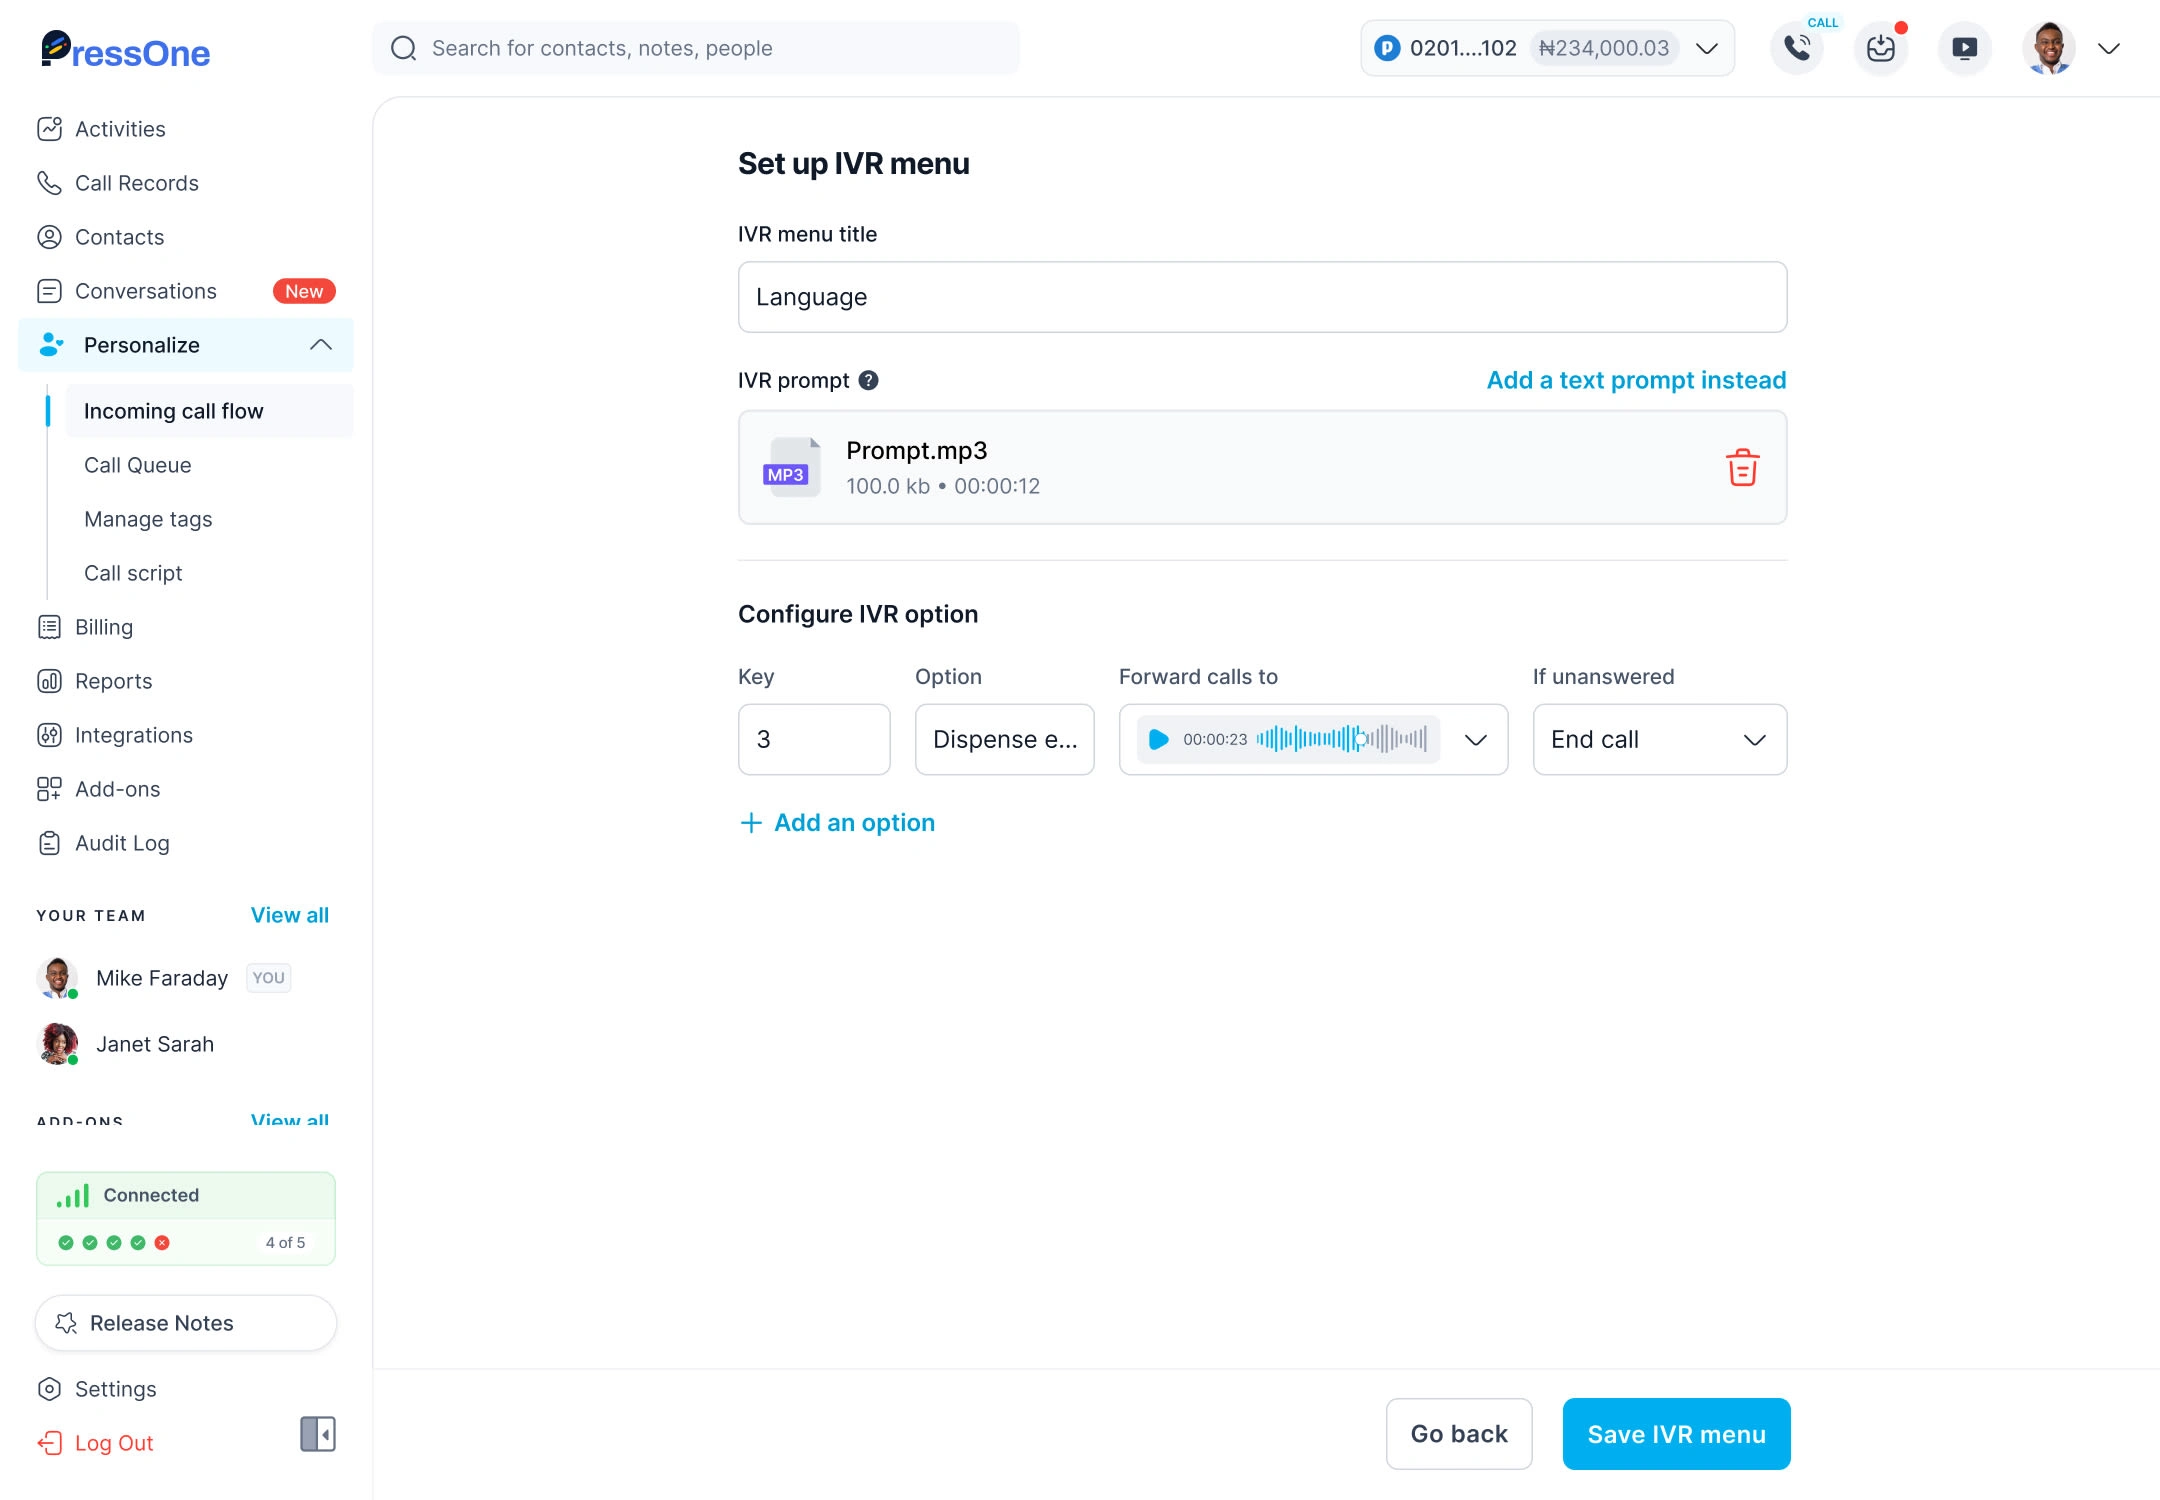This screenshot has height=1500, width=2160.
Task: Click the search magnifier icon
Action: pyautogui.click(x=403, y=48)
